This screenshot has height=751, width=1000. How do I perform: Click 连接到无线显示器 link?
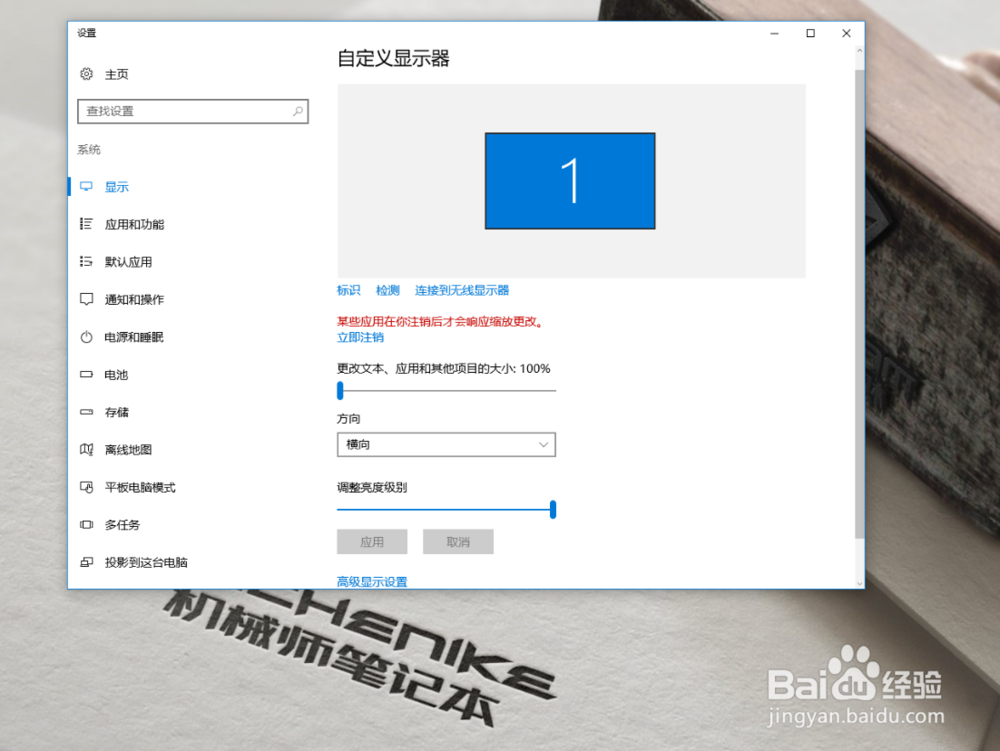click(462, 290)
